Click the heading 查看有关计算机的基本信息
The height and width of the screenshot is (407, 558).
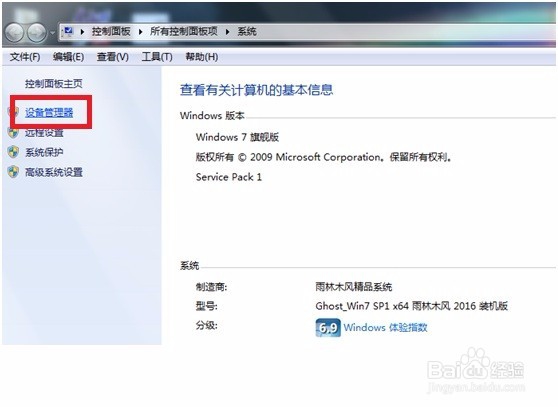[257, 90]
